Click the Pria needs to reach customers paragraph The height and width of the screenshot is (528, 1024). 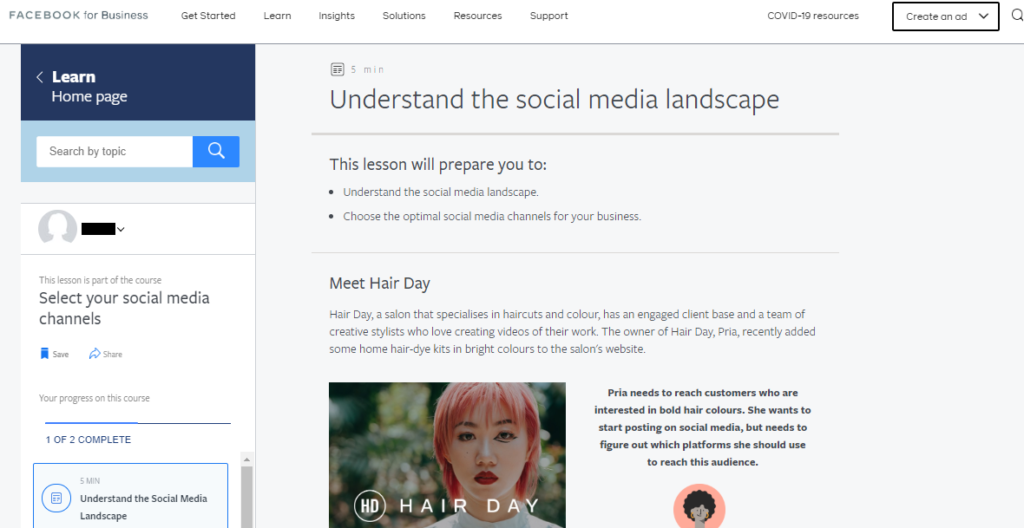coord(703,427)
